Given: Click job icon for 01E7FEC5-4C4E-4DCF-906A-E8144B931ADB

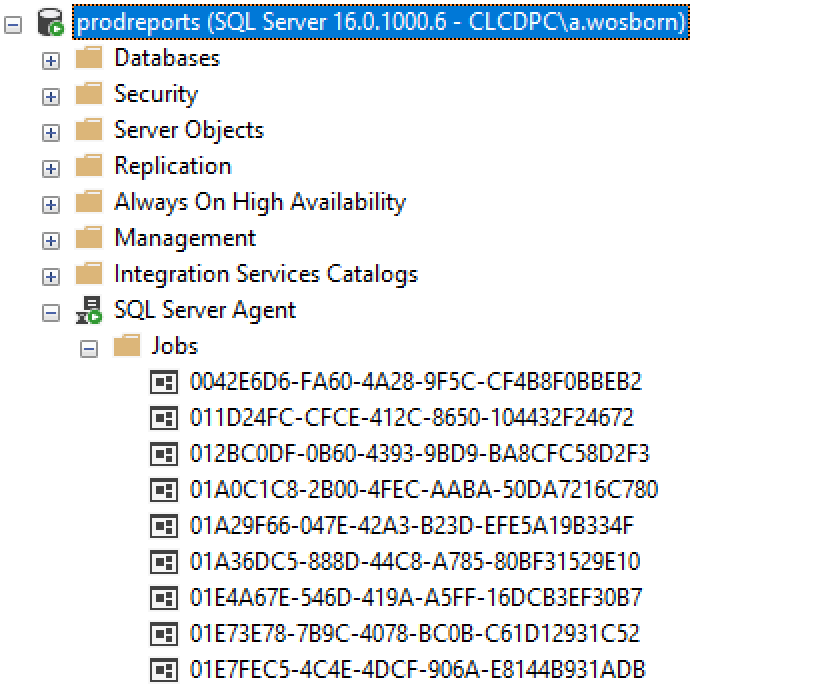Looking at the screenshot, I should click(x=163, y=670).
